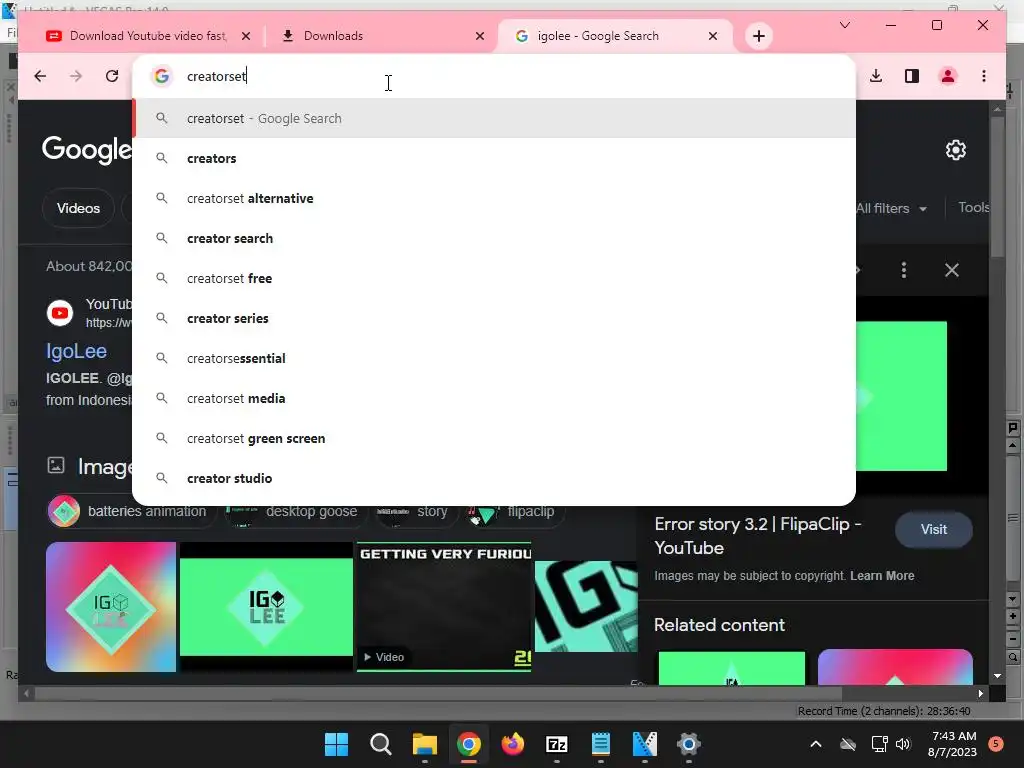The height and width of the screenshot is (768, 1024).
Task: Close the igolee Google Search tab
Action: point(712,36)
